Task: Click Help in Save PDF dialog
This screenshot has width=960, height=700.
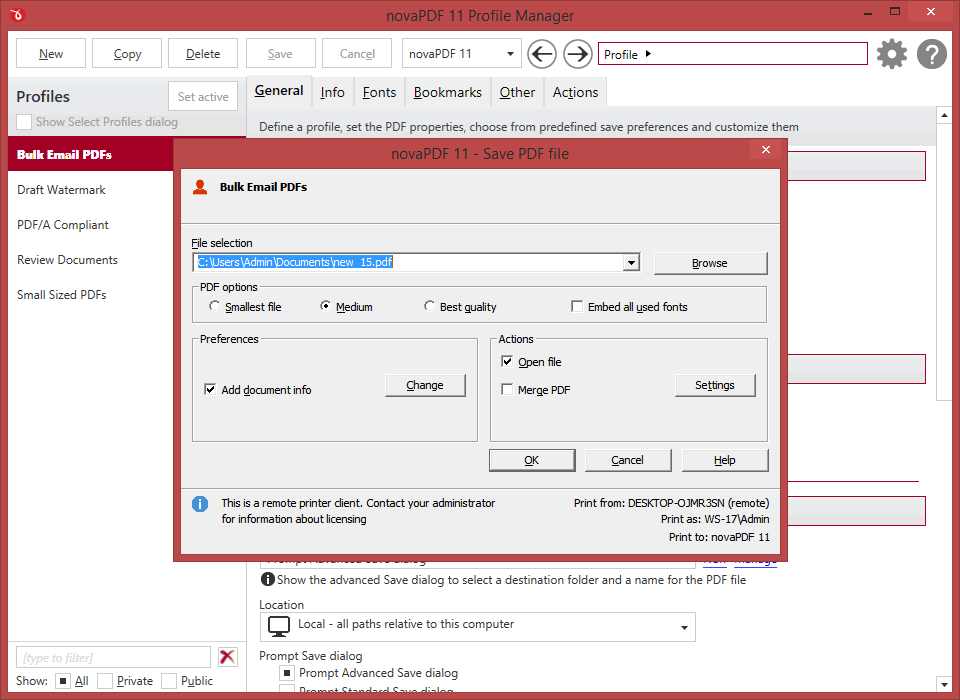Action: [725, 460]
